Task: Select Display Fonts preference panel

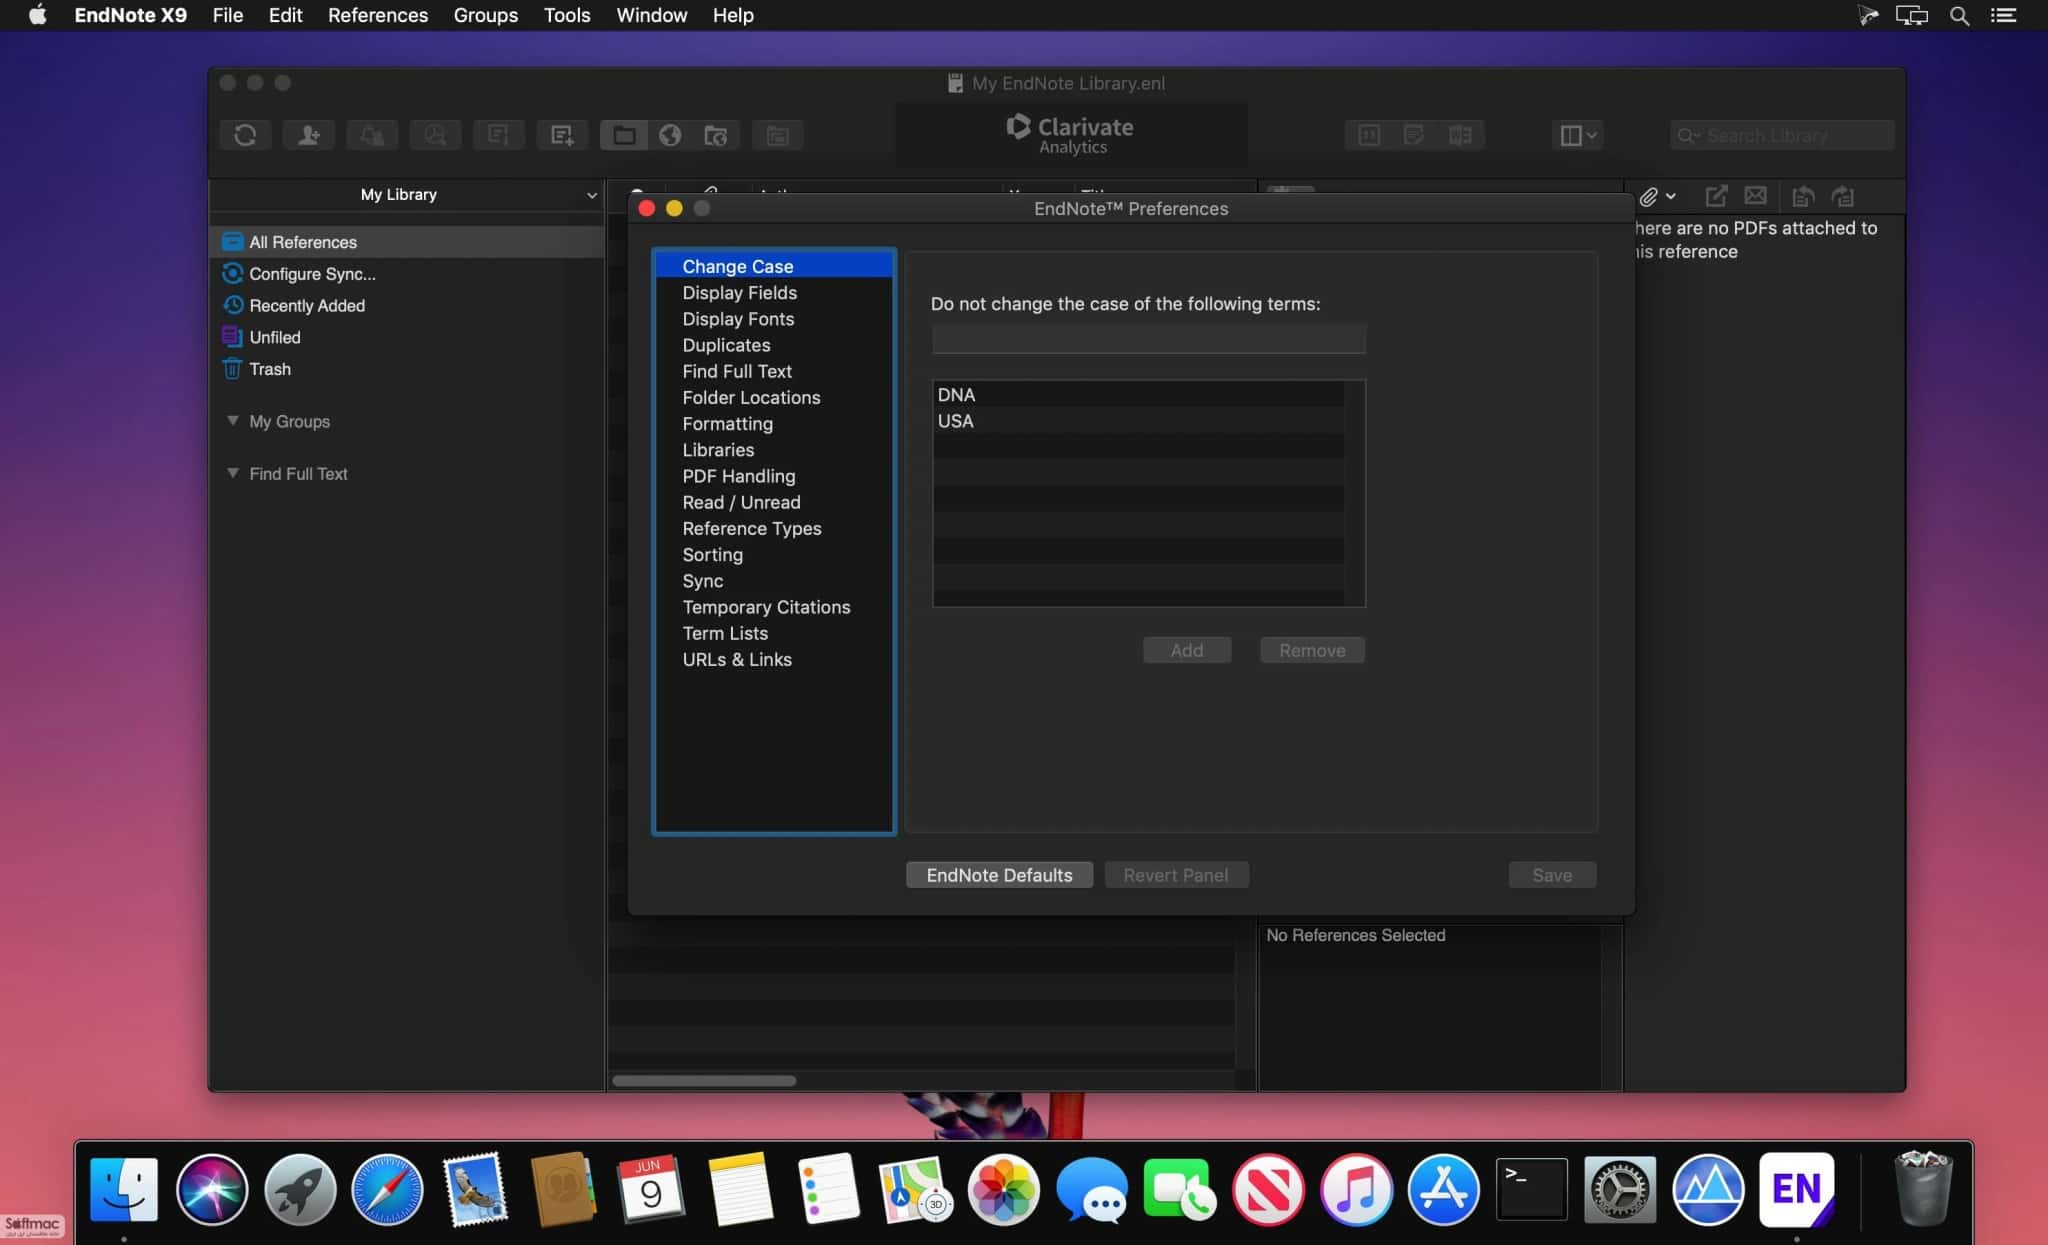Action: click(x=774, y=319)
